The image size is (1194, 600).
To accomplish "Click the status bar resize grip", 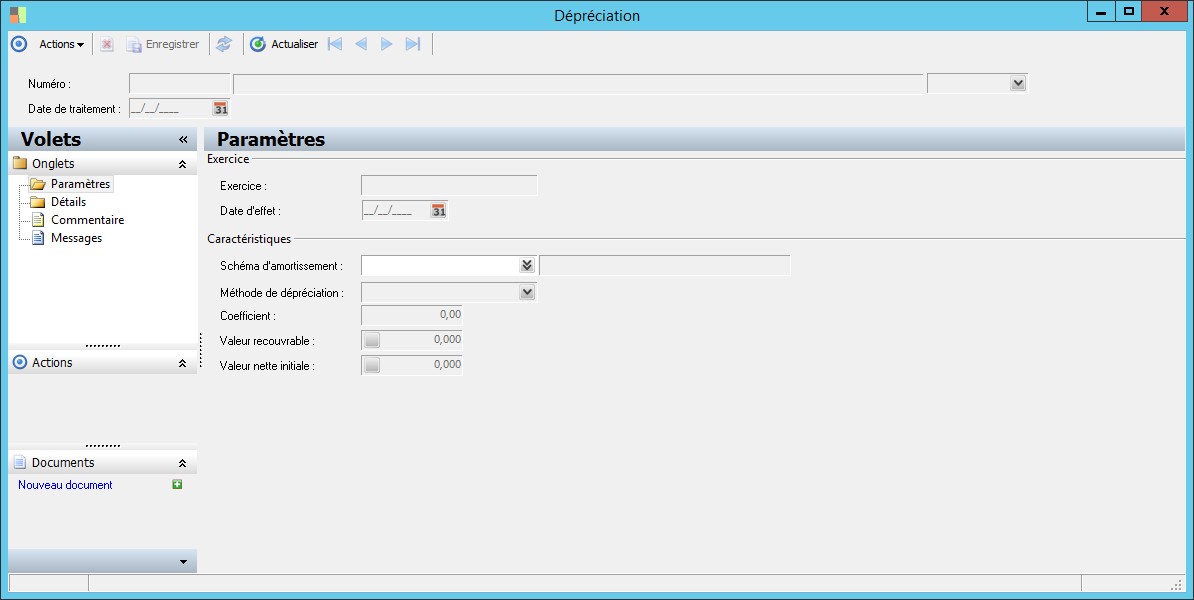I will [1176, 584].
